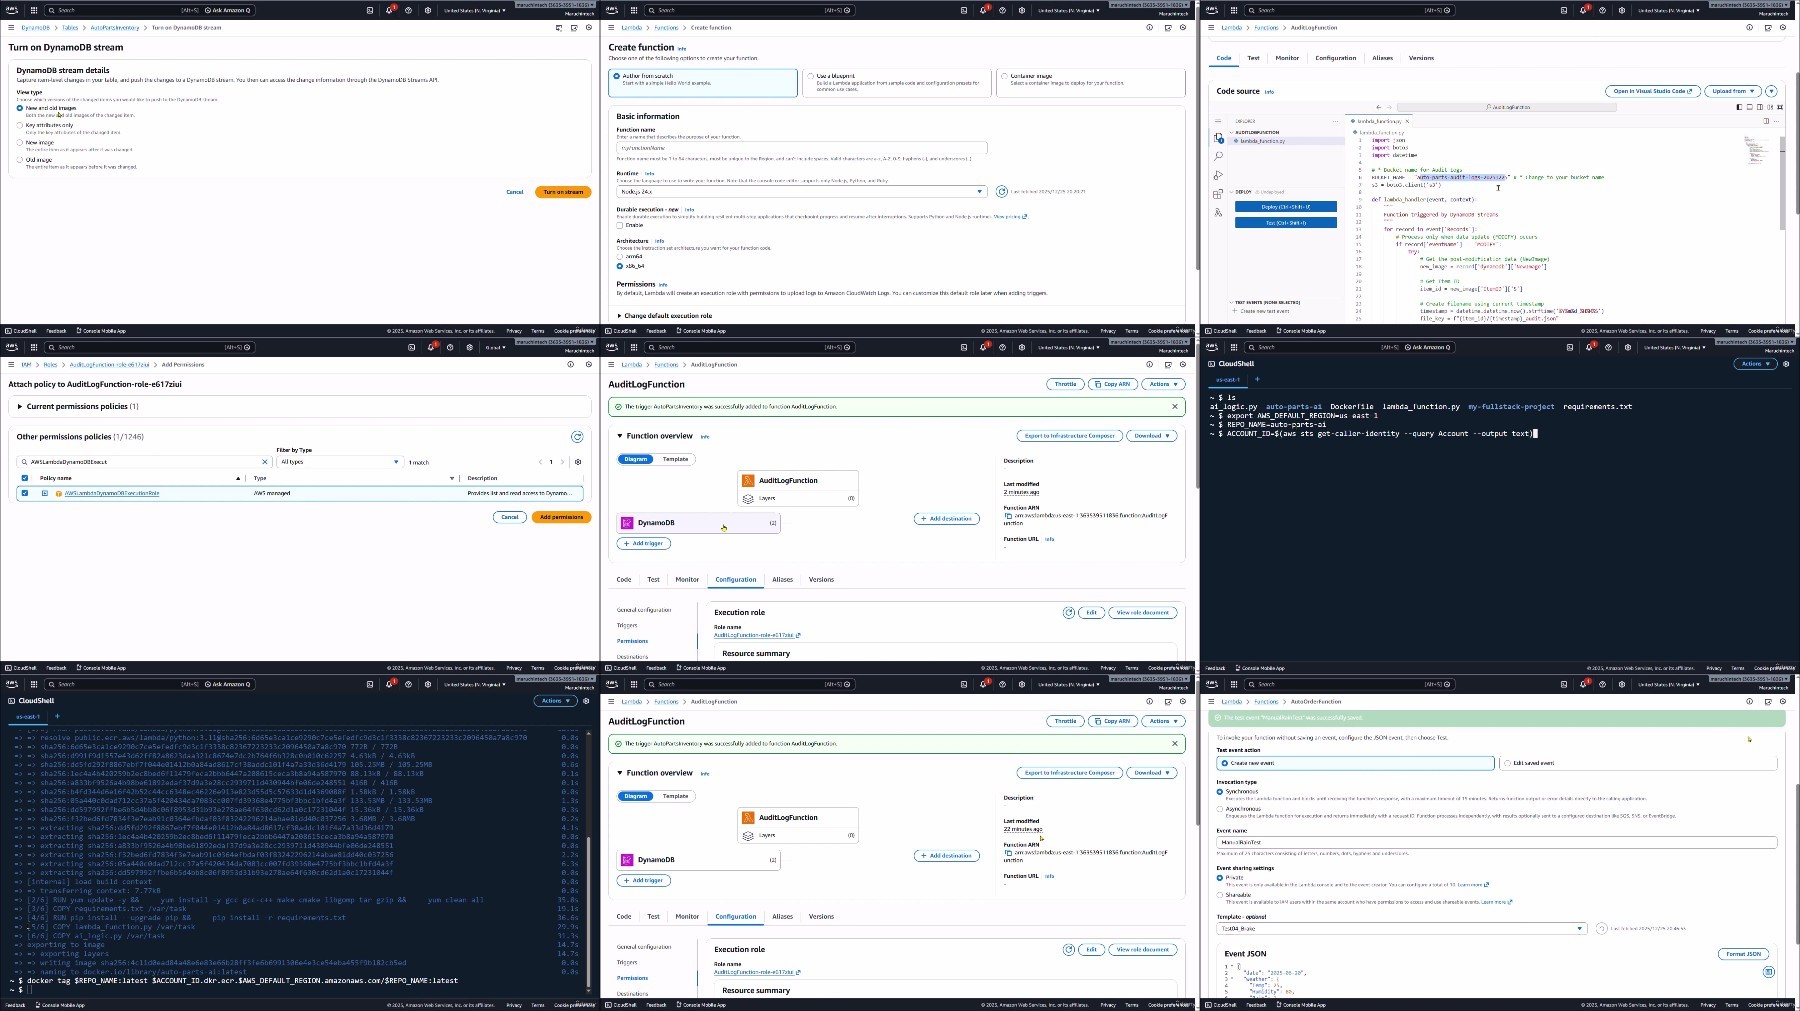Add a new tab in the CloudShell showing ls output
Viewport: 1800px width, 1011px height.
point(1257,379)
